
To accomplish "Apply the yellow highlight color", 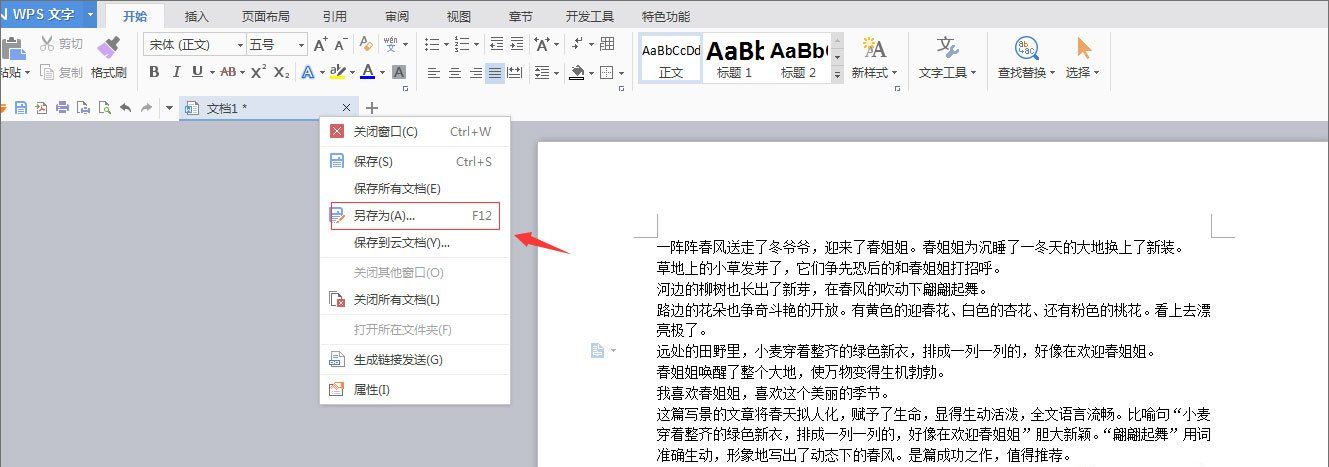I will pyautogui.click(x=336, y=72).
